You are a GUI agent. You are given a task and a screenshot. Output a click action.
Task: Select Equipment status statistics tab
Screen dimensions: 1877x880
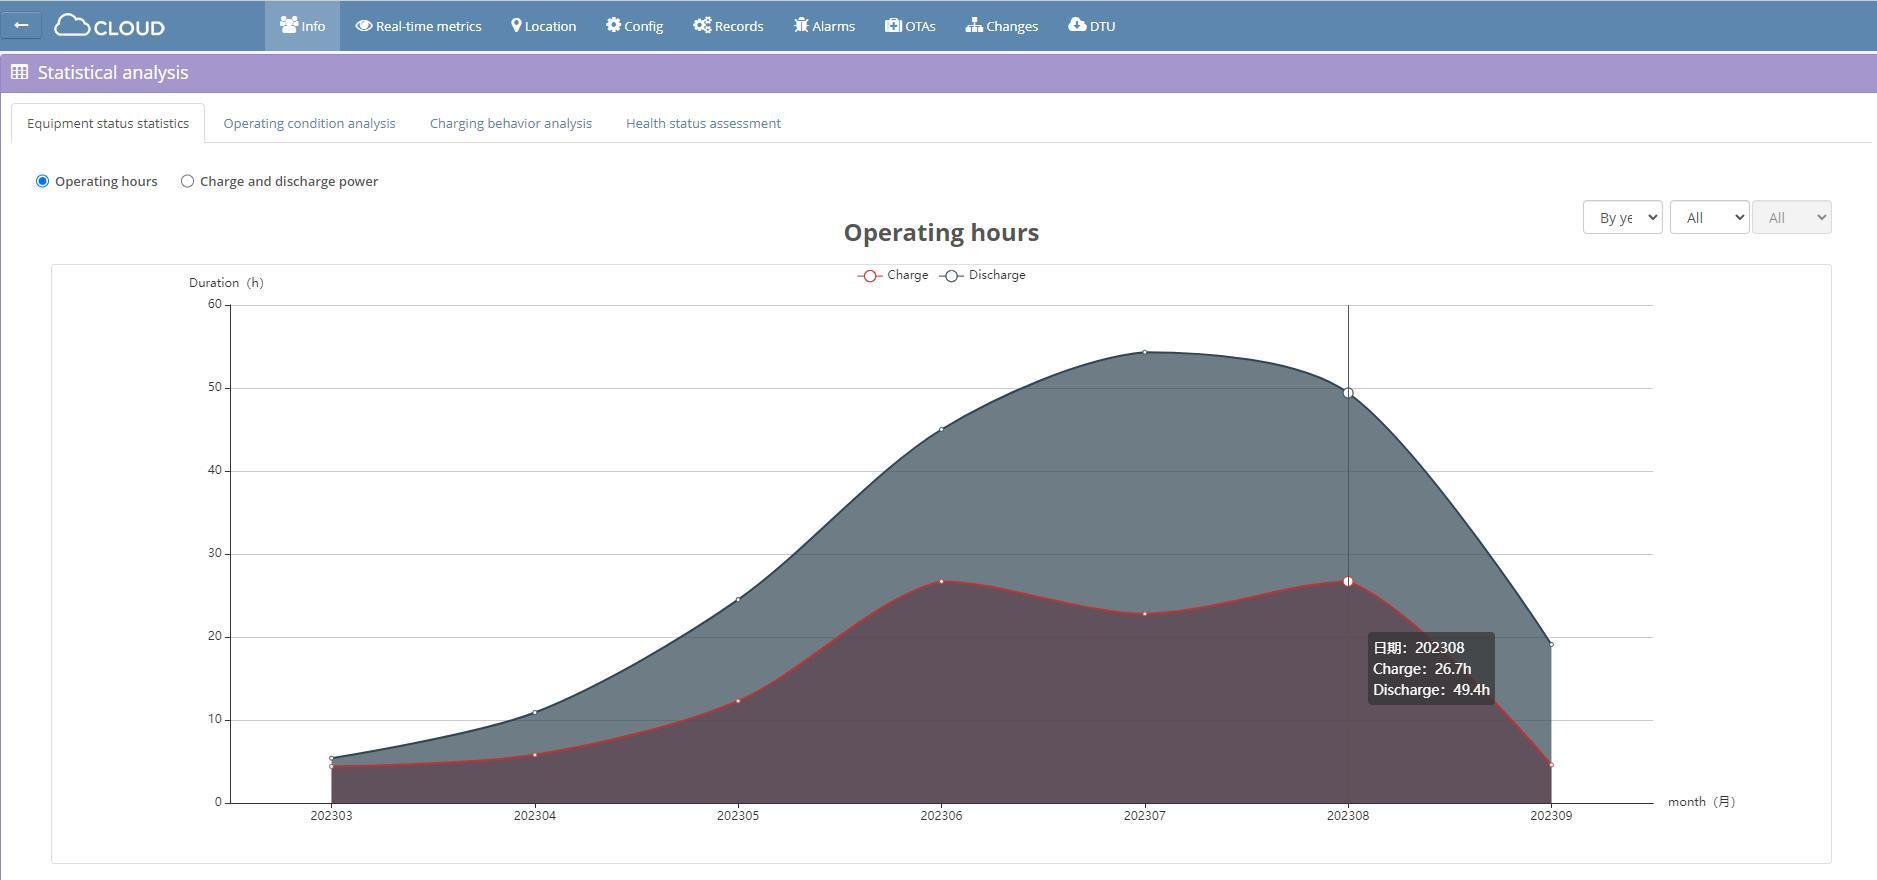pos(108,123)
